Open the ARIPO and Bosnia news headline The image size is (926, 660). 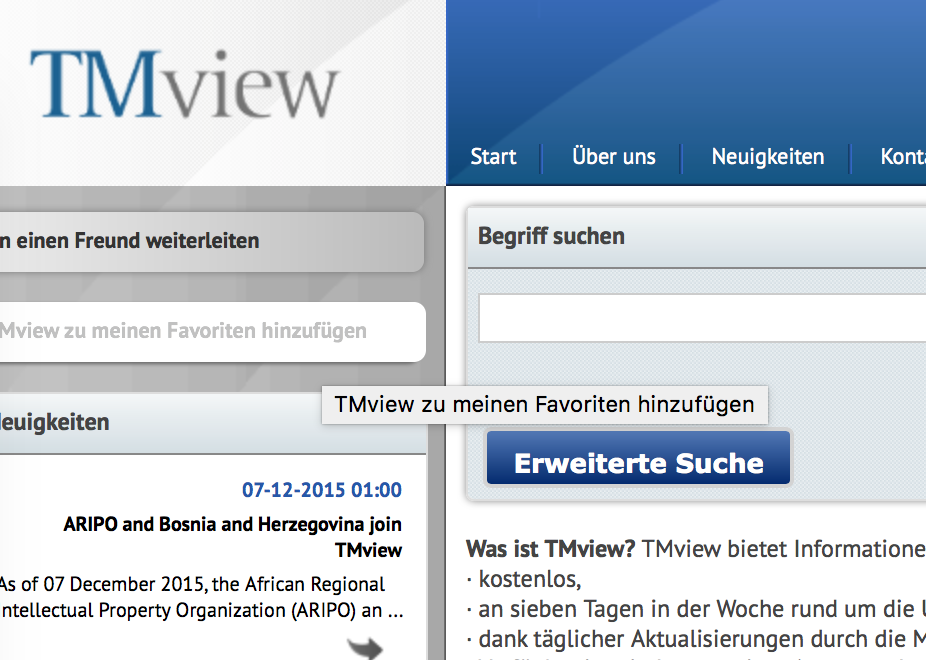click(x=233, y=537)
